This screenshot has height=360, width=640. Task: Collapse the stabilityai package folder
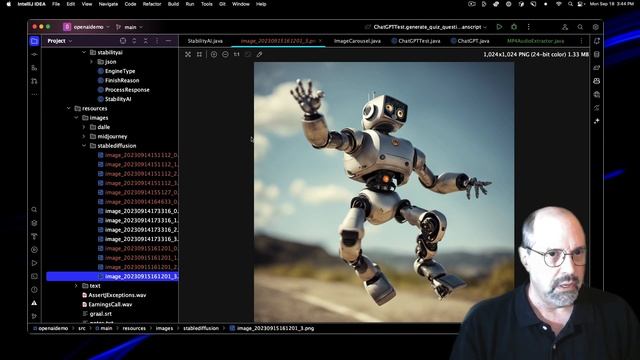(84, 52)
